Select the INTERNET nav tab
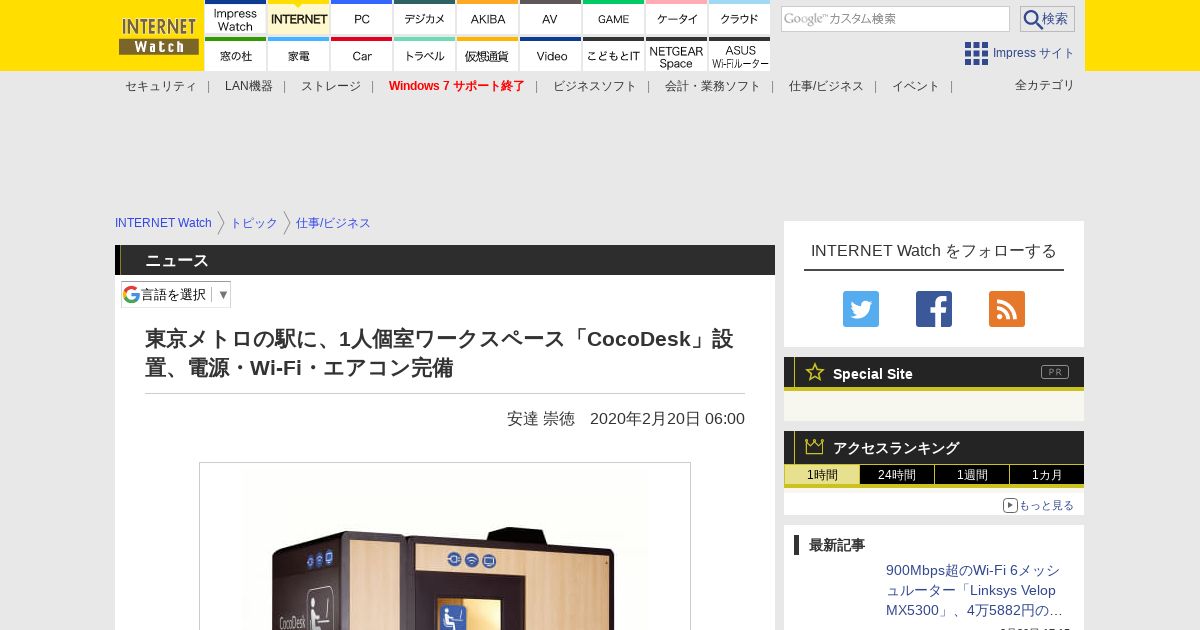 299,18
